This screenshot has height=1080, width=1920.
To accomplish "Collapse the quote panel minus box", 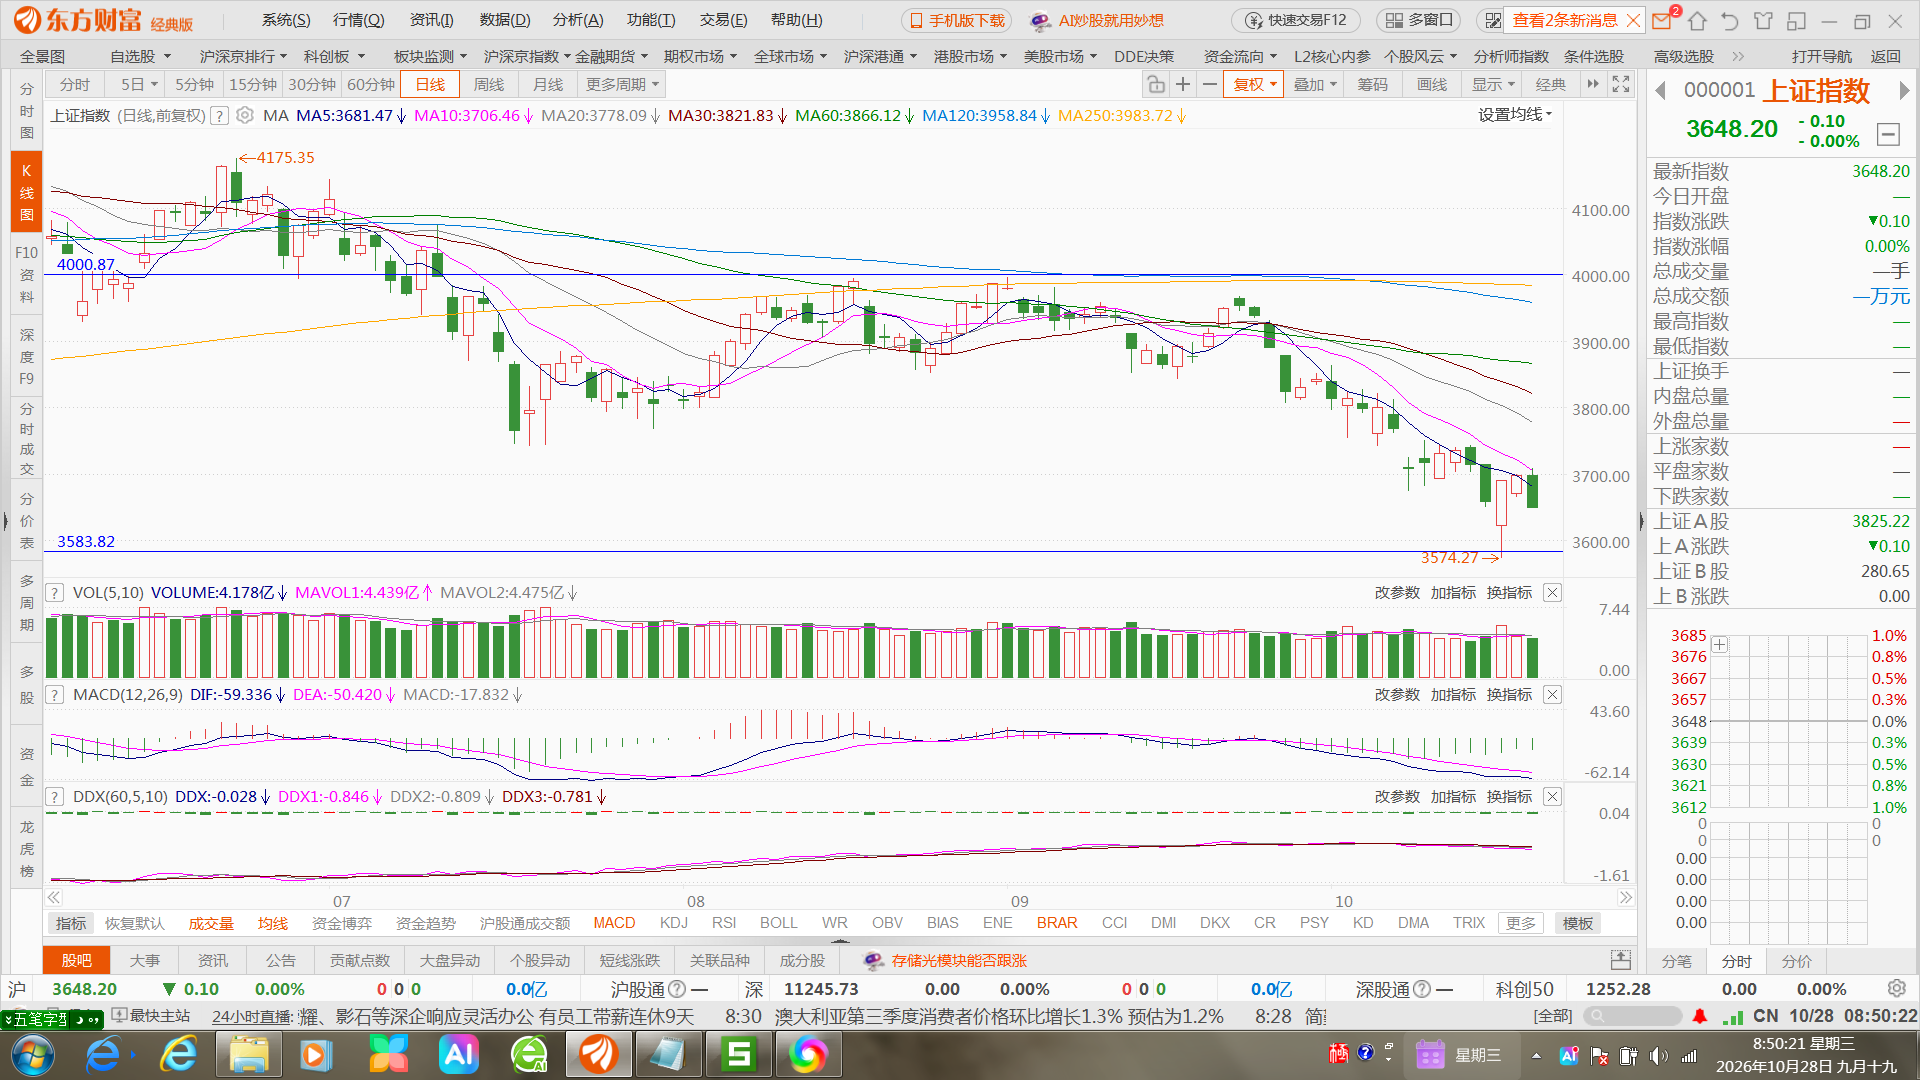I will pos(1888,134).
